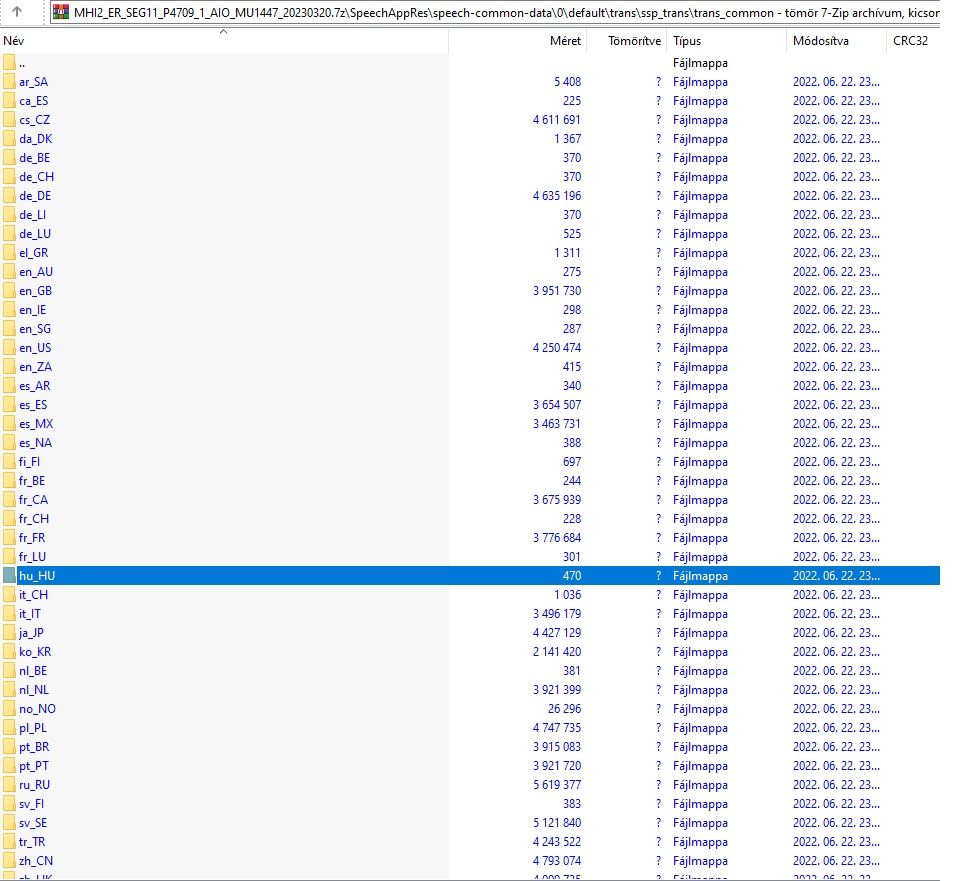Sort the list by Név column header
Screen dimensions: 962x881
click(14, 42)
